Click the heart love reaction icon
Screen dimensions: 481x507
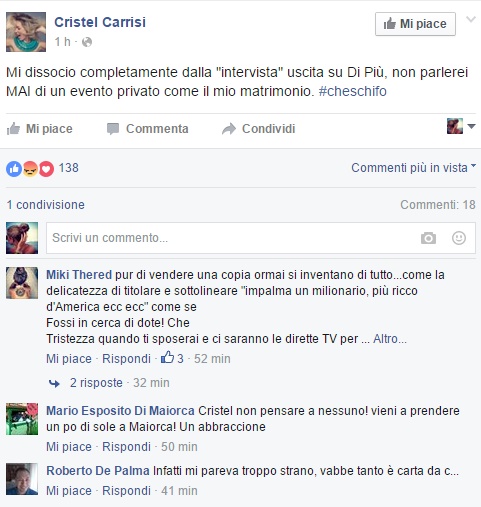pos(46,169)
